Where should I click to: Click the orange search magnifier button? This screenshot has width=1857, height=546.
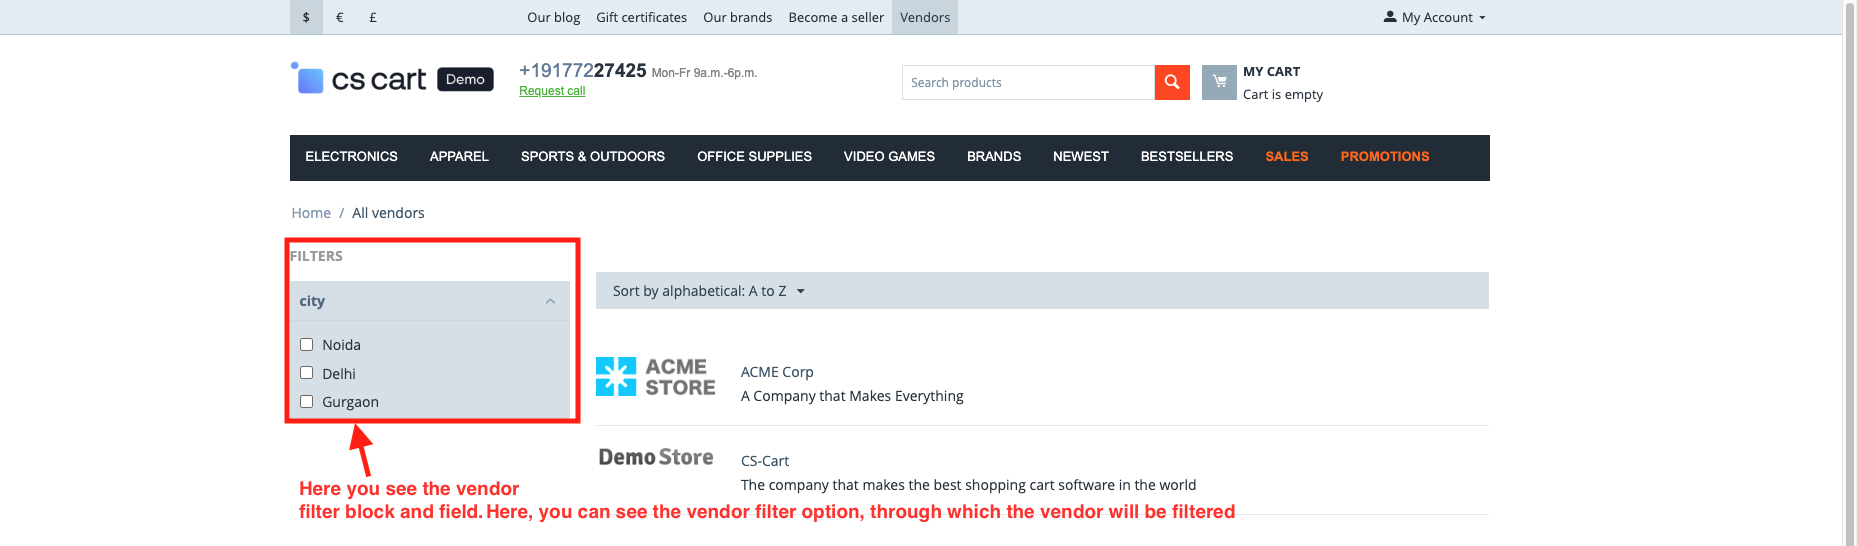pos(1172,82)
